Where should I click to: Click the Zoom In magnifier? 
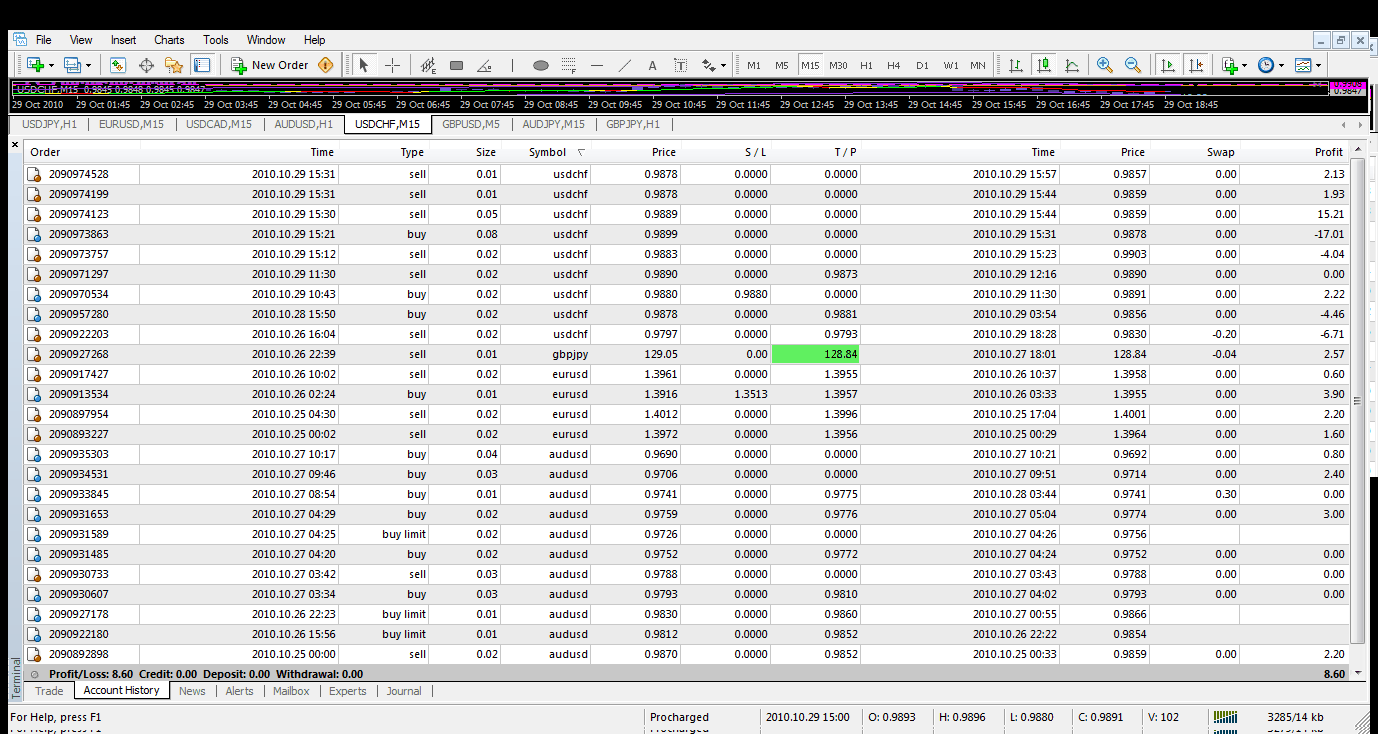point(1104,65)
